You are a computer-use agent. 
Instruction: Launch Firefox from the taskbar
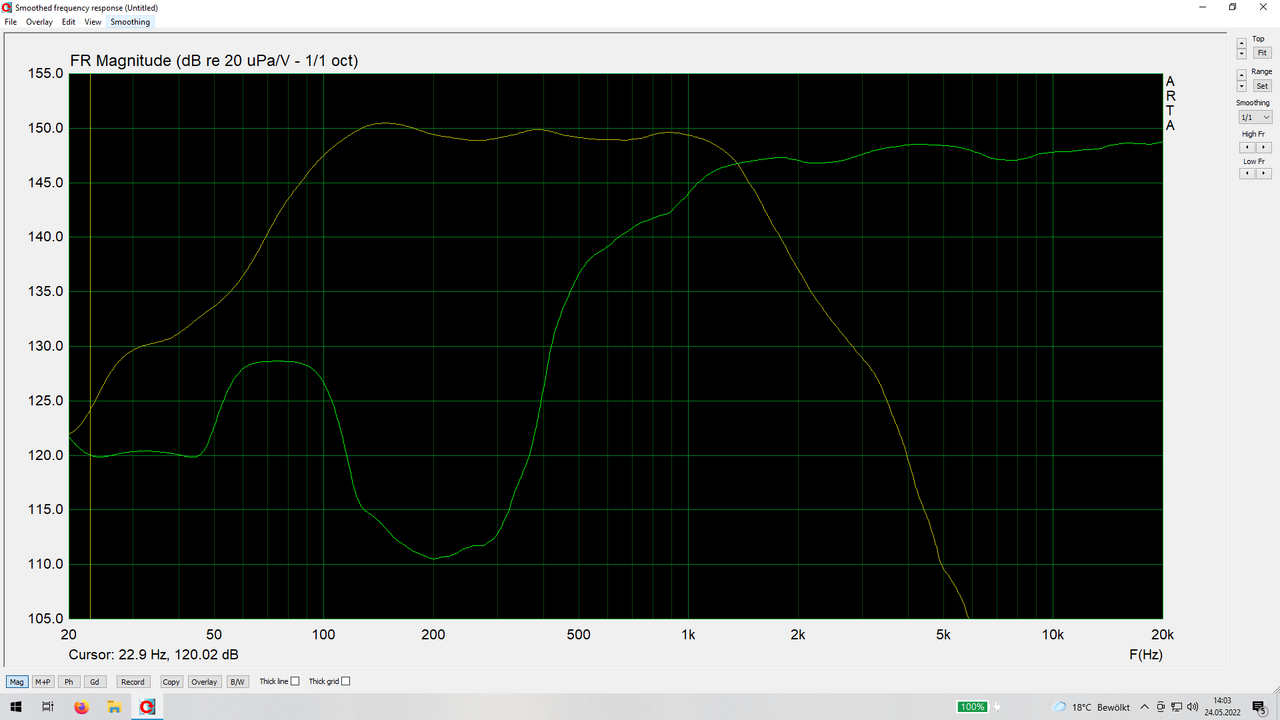pos(81,707)
